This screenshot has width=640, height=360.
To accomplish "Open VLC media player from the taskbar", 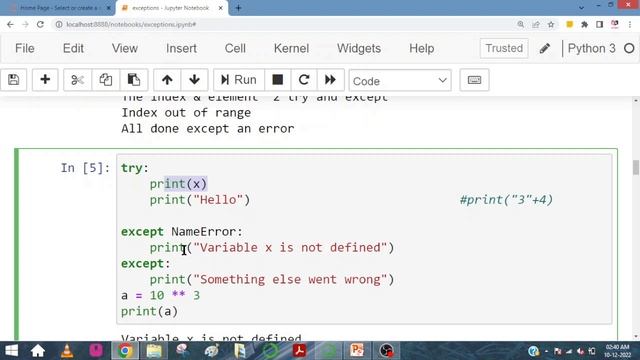I will (67, 351).
